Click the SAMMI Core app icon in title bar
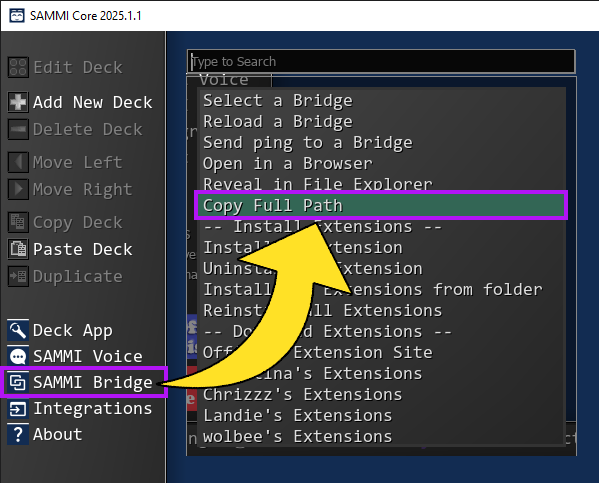 (17, 16)
